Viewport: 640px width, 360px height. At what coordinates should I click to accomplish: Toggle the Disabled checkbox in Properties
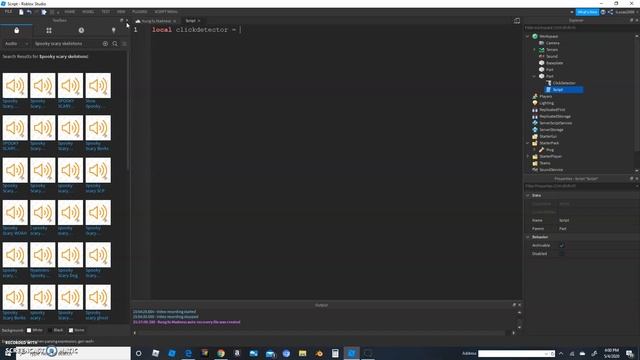coord(562,253)
